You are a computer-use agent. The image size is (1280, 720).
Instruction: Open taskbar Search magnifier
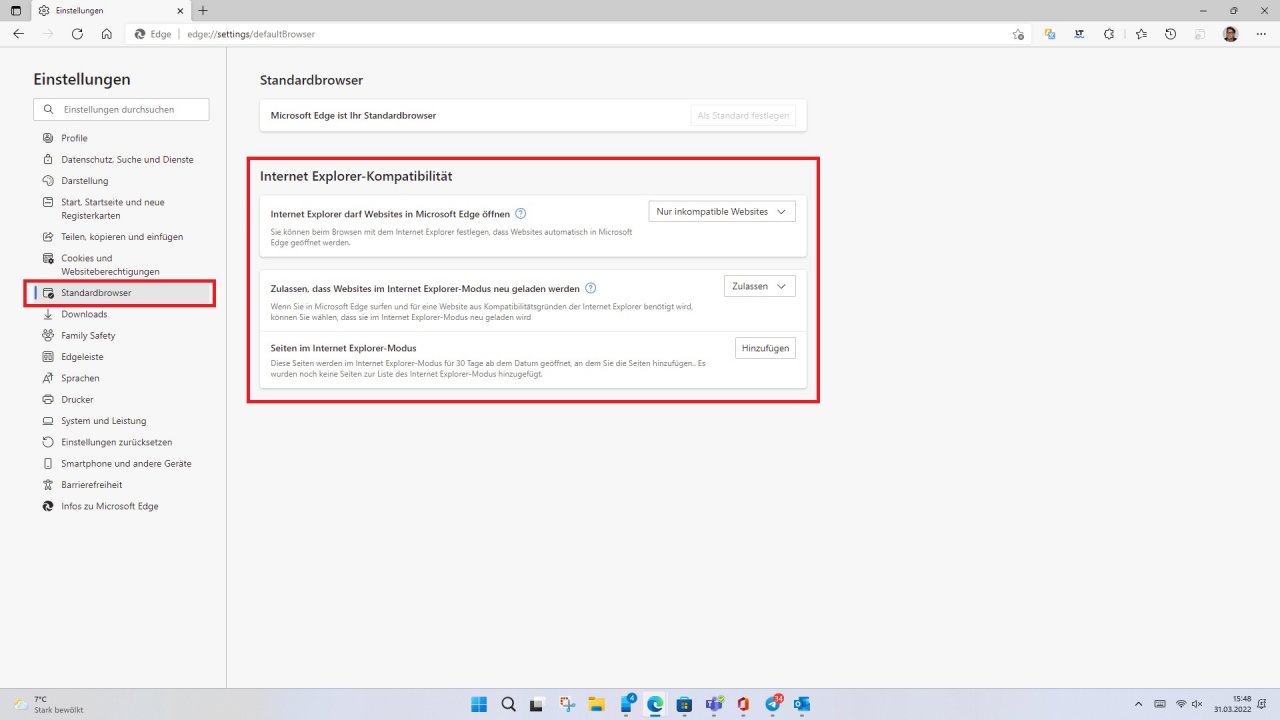(507, 704)
